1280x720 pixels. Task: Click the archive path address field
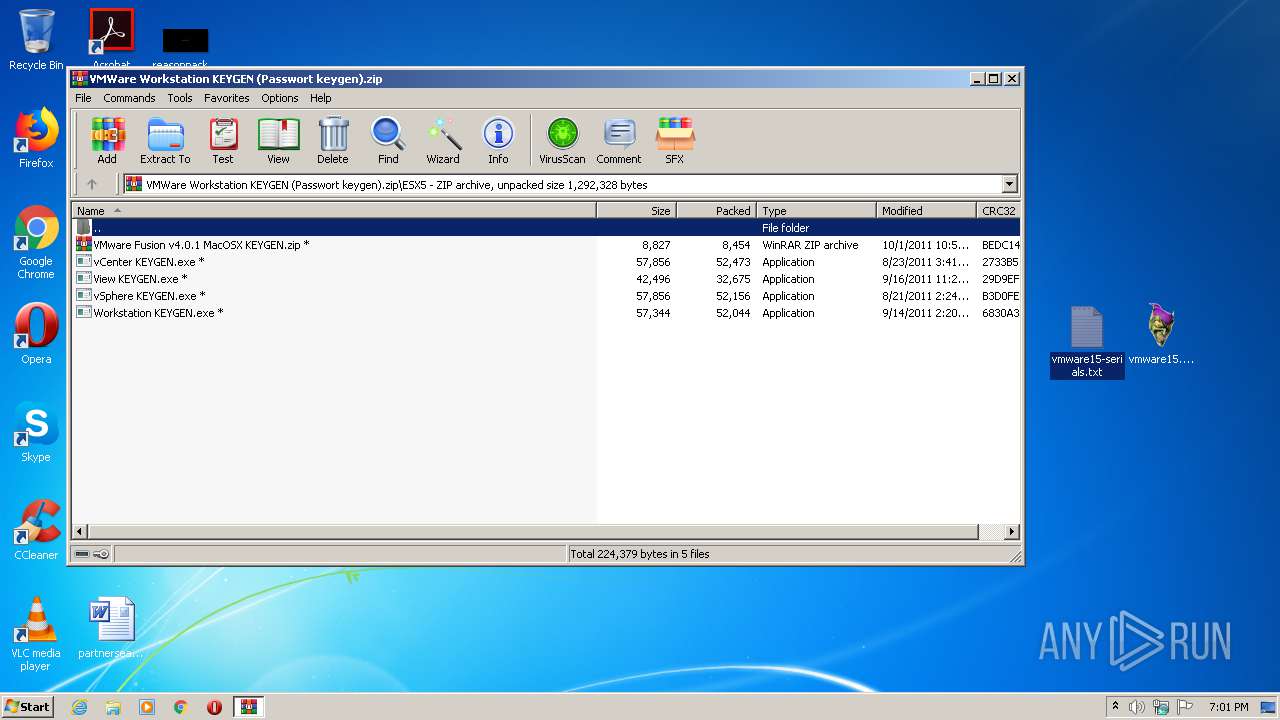click(x=570, y=184)
